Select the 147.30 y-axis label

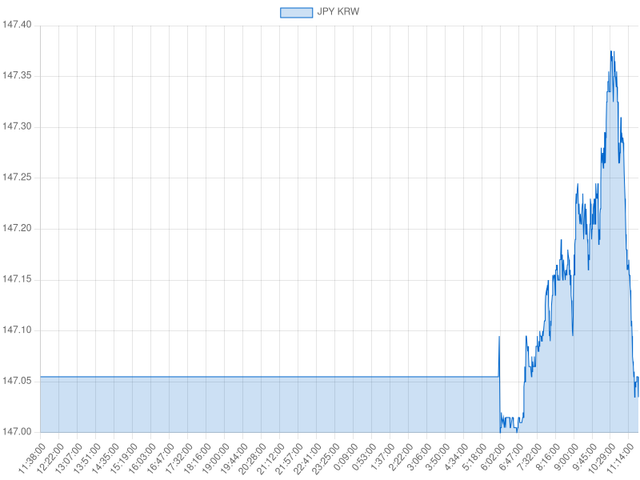17,127
